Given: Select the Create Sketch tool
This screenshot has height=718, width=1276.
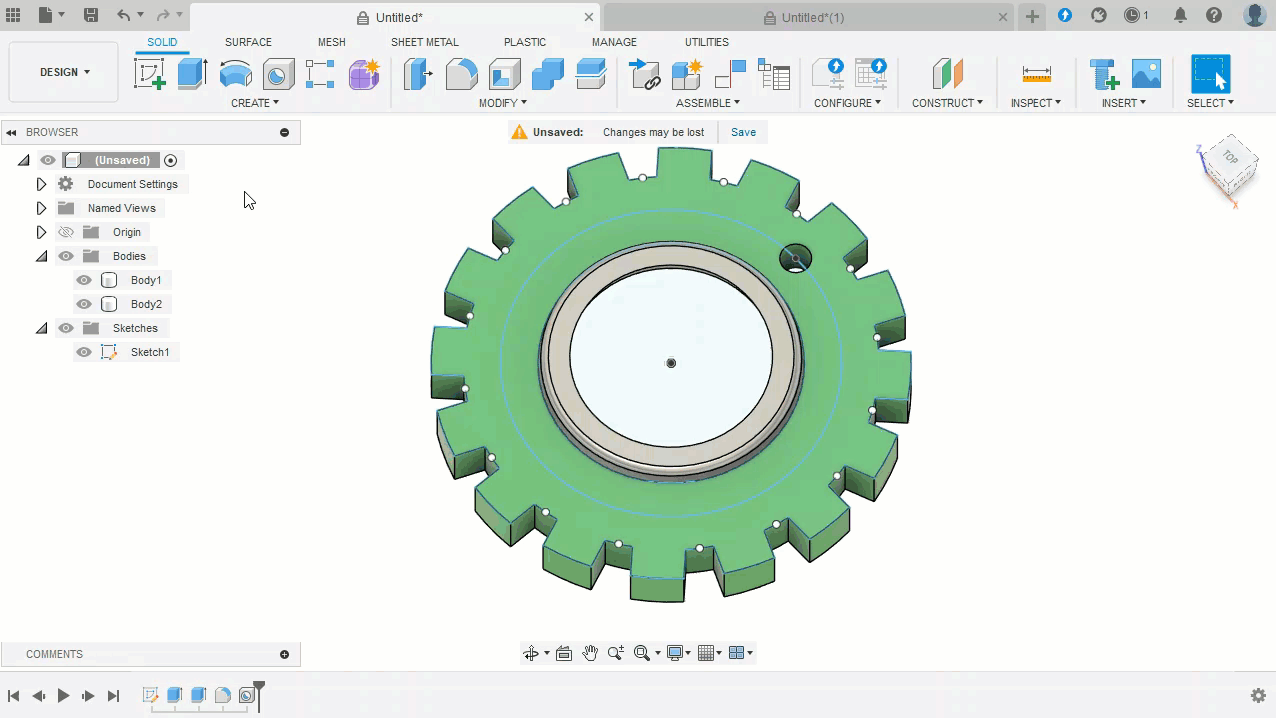Looking at the screenshot, I should click(149, 74).
